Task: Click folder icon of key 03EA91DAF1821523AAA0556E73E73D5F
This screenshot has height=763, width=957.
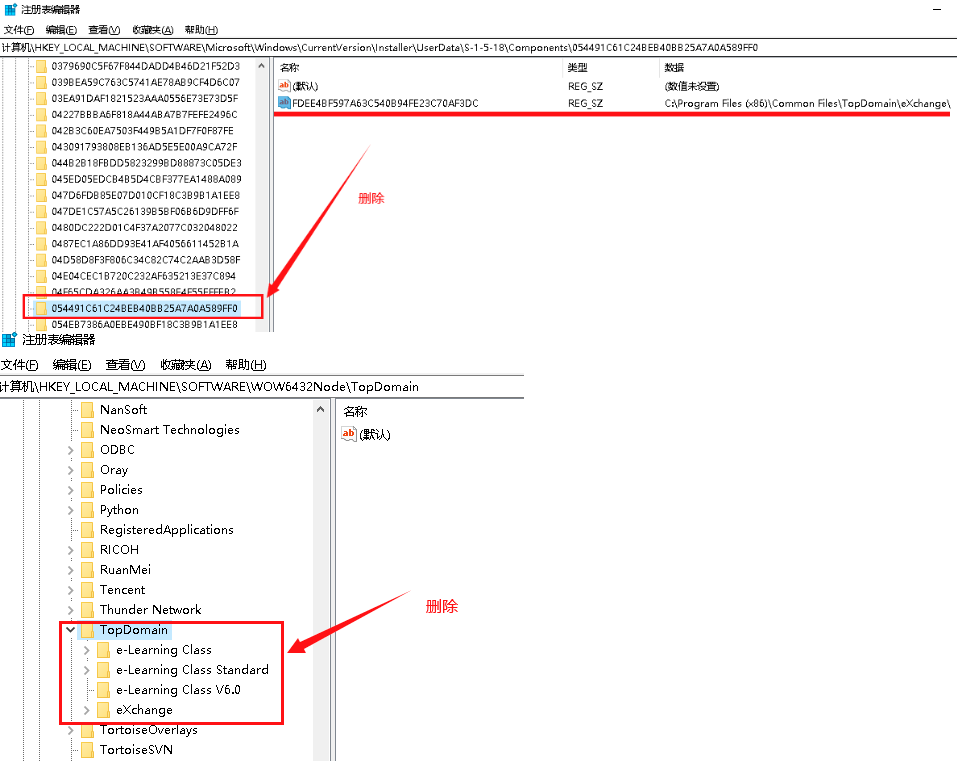Action: [41, 98]
